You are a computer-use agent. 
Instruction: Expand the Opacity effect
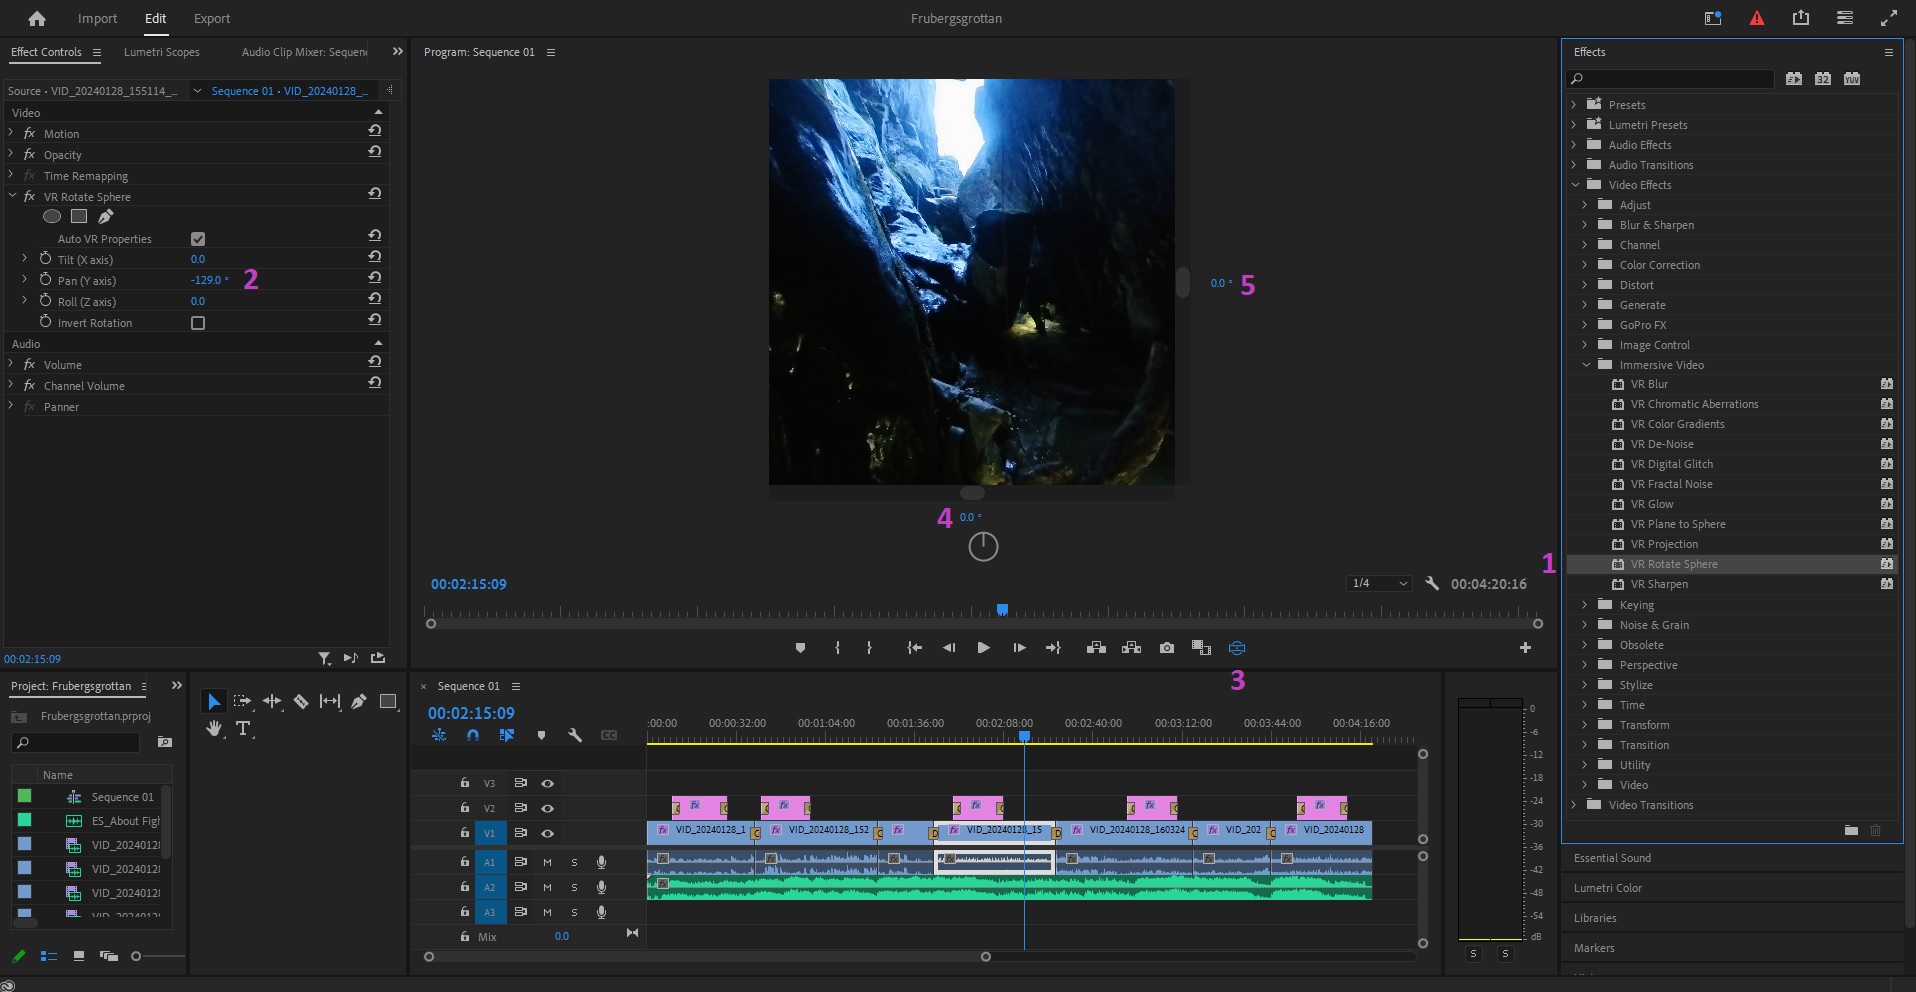pos(11,154)
